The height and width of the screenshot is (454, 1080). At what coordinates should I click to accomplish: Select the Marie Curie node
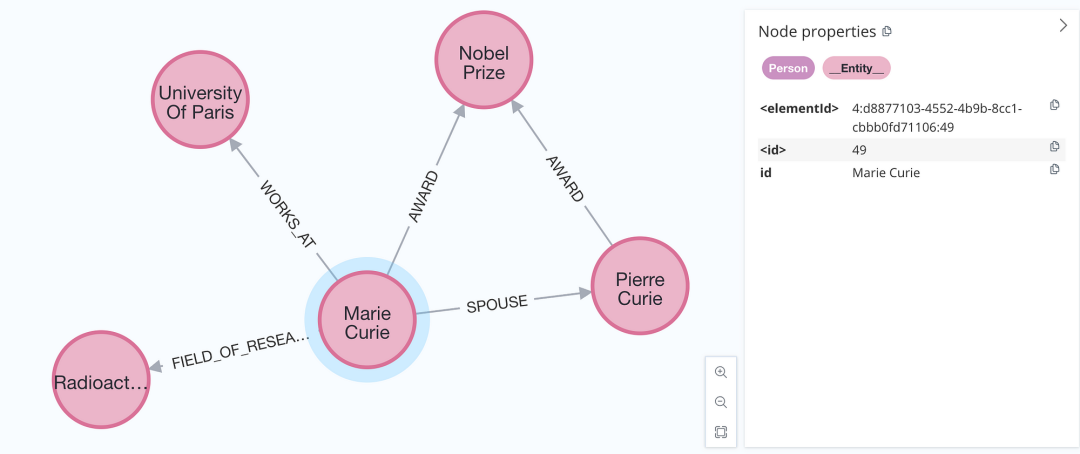(x=367, y=320)
